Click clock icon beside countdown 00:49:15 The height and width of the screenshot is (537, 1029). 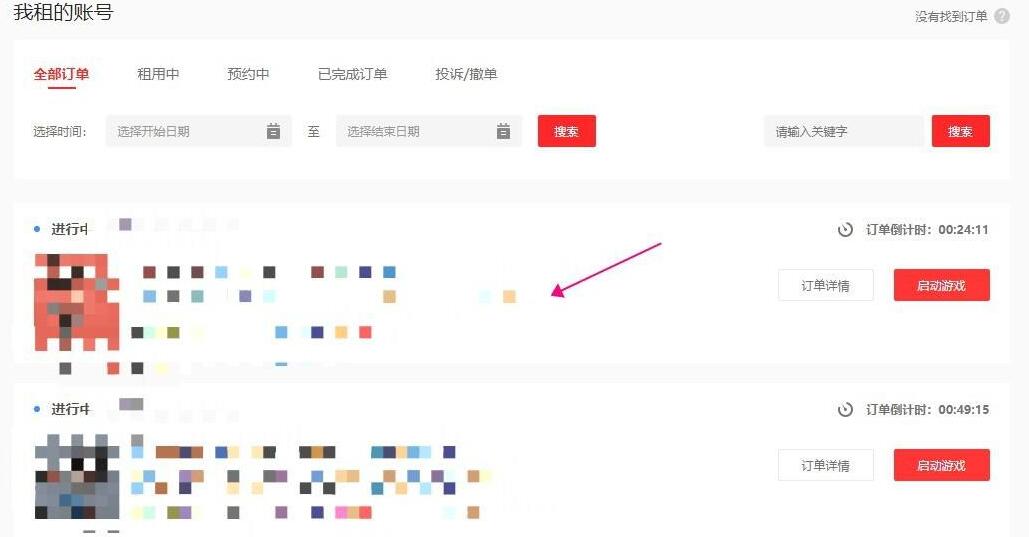(x=846, y=410)
